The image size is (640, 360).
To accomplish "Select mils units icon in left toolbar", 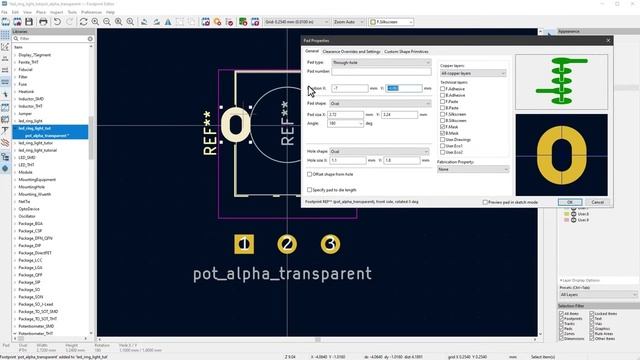I will pyautogui.click(x=5, y=70).
